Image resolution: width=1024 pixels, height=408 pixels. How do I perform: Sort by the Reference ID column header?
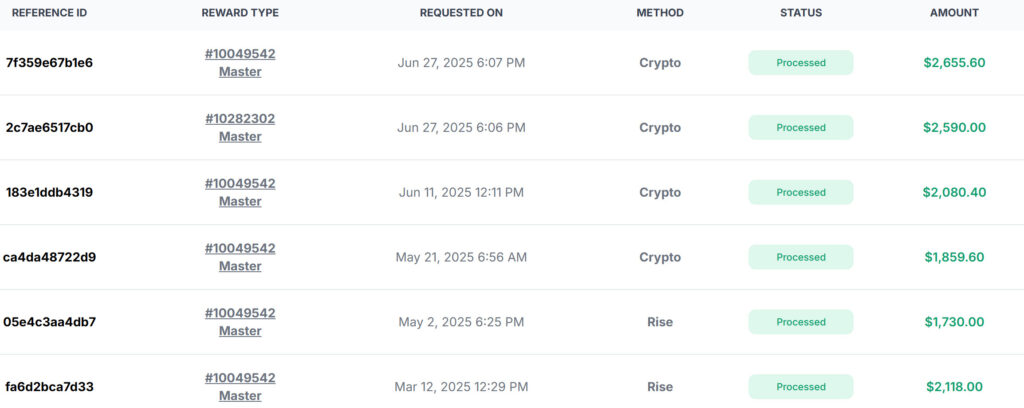(50, 13)
